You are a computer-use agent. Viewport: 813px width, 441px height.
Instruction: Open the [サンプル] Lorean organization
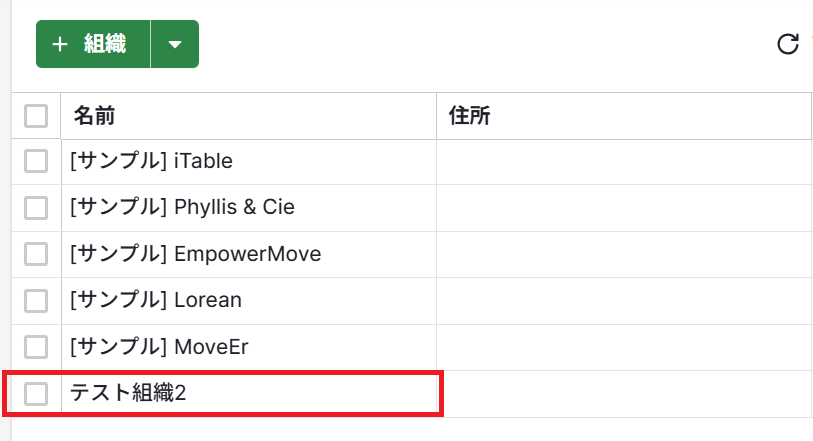(155, 300)
